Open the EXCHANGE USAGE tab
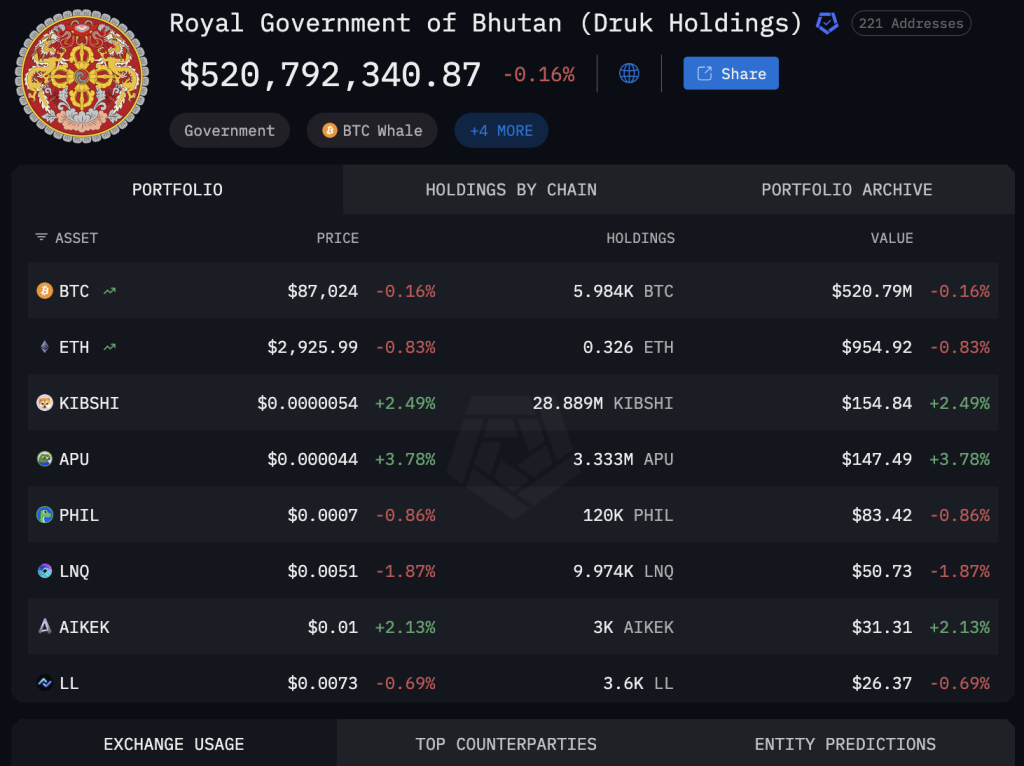Image resolution: width=1024 pixels, height=766 pixels. [x=174, y=744]
